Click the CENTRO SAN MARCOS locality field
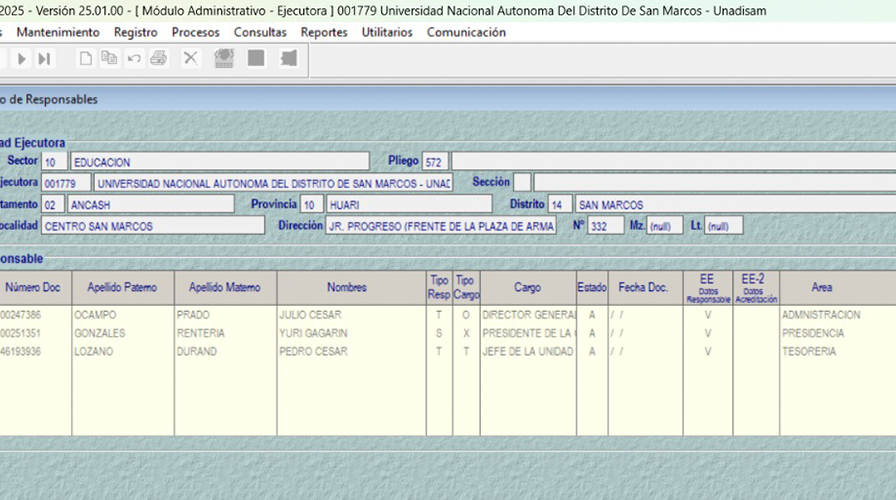 click(153, 226)
